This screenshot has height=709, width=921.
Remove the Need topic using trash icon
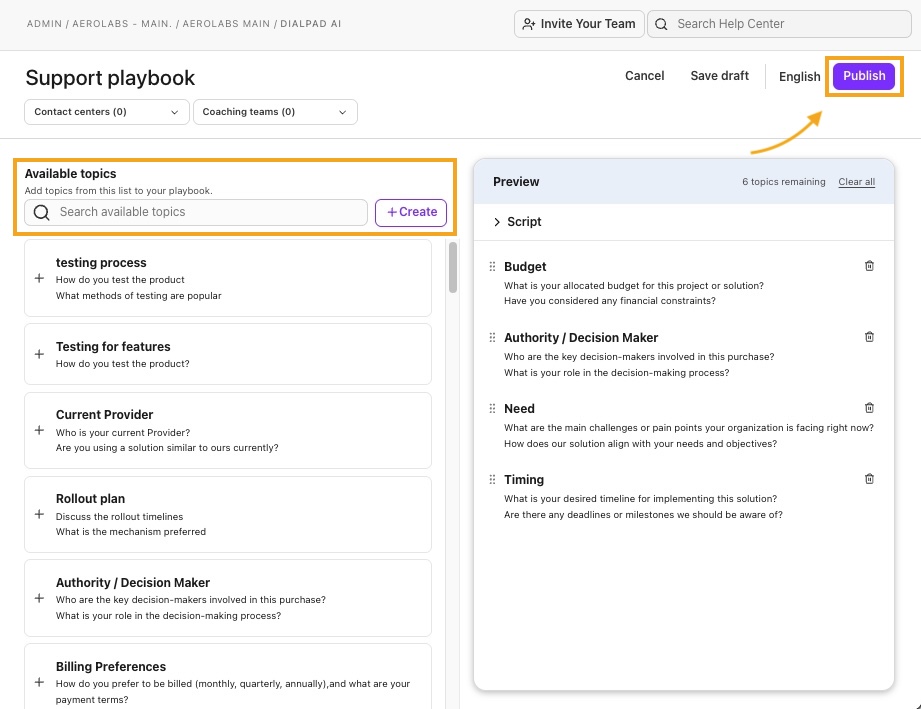869,408
